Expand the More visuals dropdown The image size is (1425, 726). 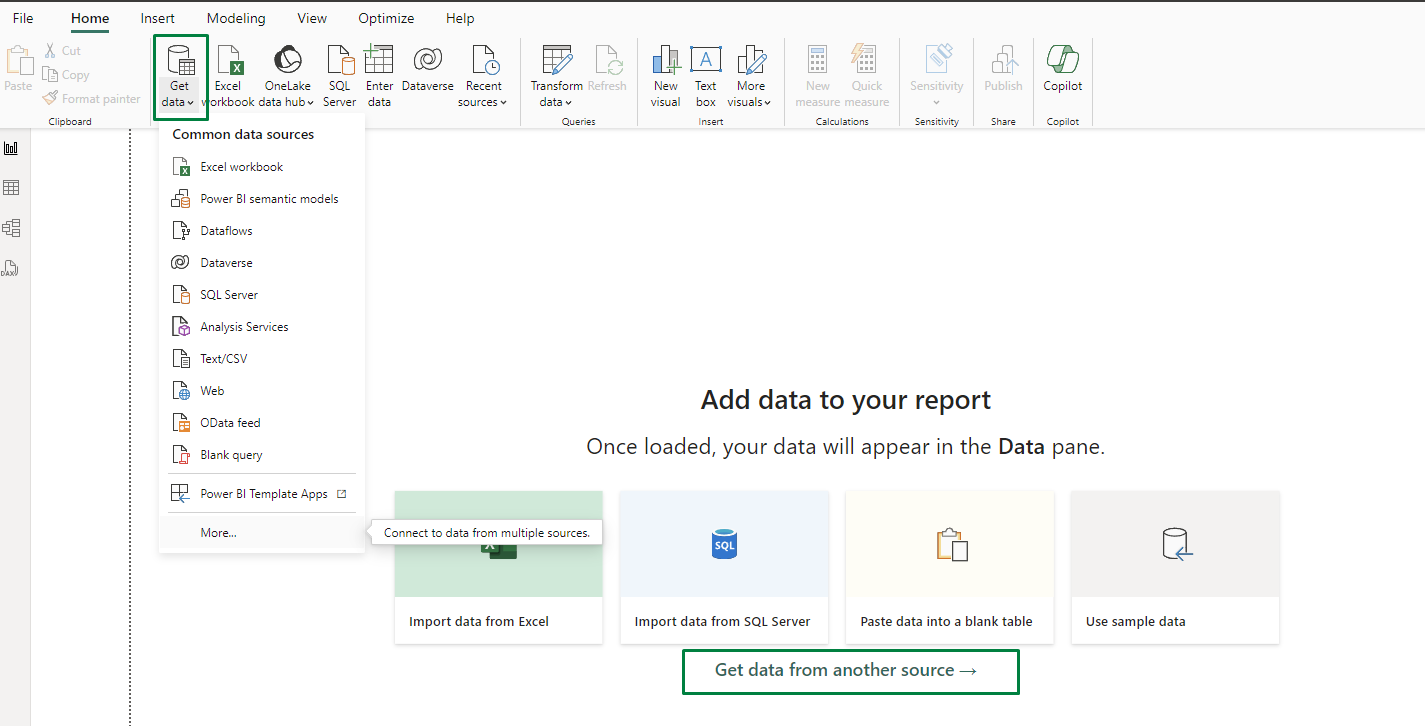(x=751, y=77)
